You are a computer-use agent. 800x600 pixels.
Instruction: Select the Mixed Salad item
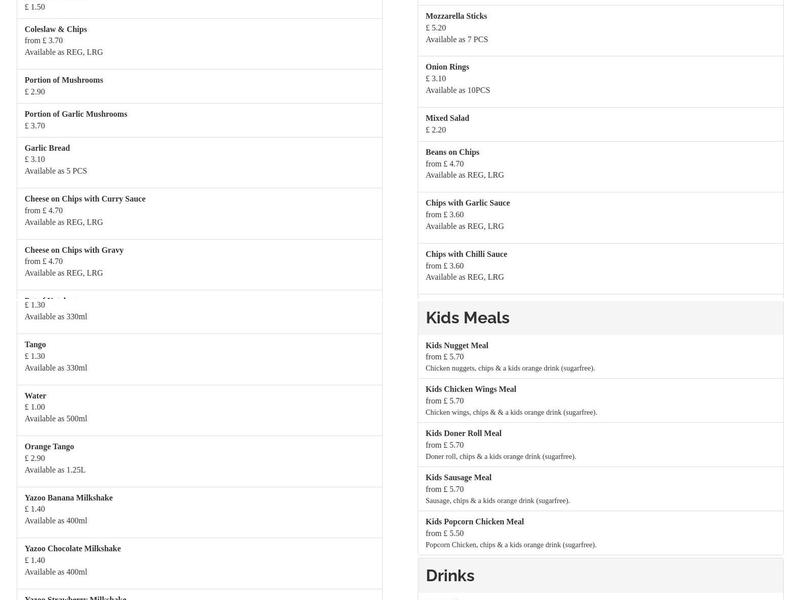(600, 124)
